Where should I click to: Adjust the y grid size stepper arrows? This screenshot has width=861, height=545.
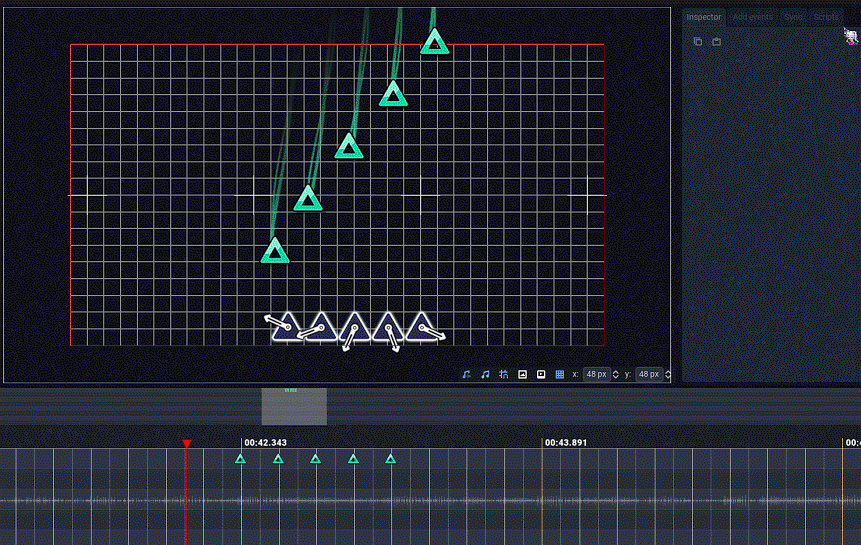(x=668, y=374)
